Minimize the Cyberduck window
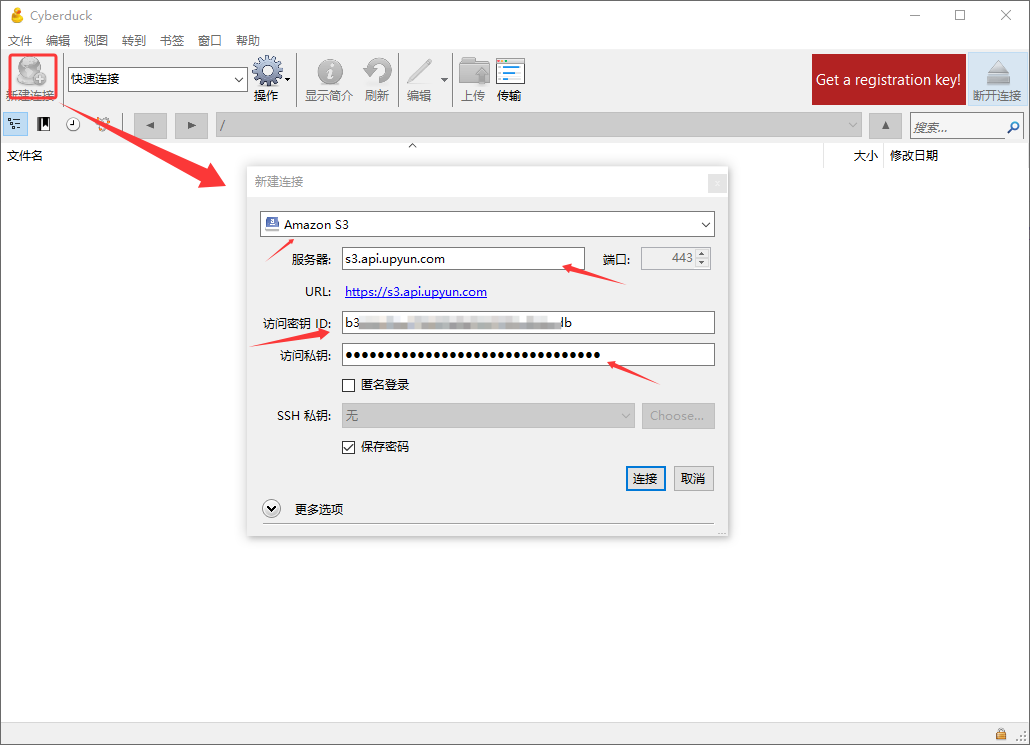This screenshot has height=745, width=1030. coord(915,15)
